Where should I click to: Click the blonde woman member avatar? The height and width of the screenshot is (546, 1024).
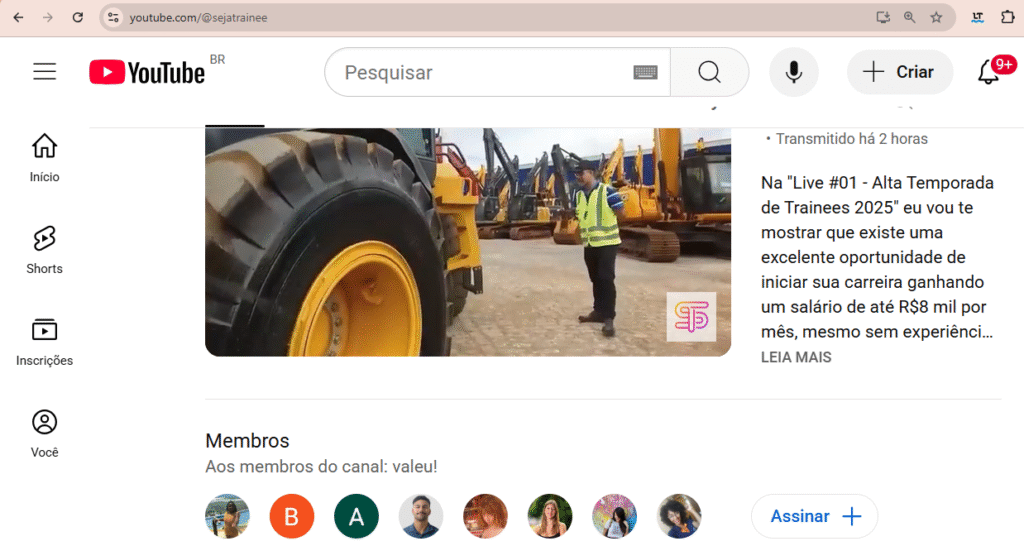tap(550, 516)
